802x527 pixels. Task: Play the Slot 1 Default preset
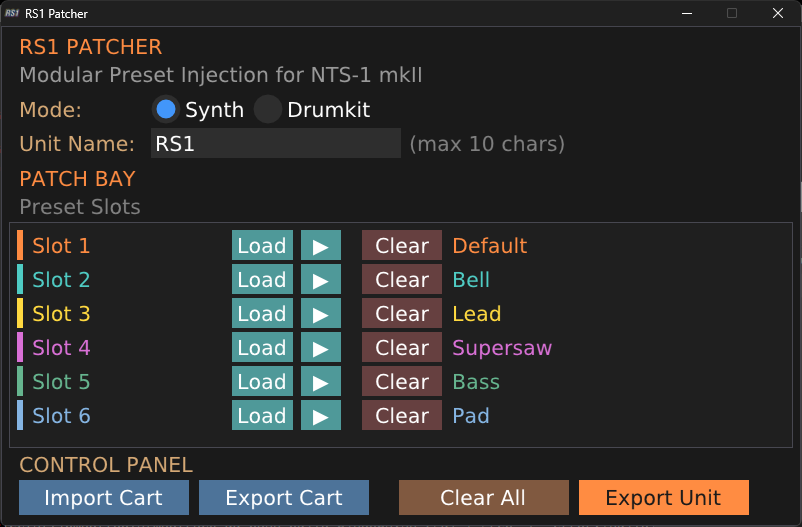(x=321, y=245)
